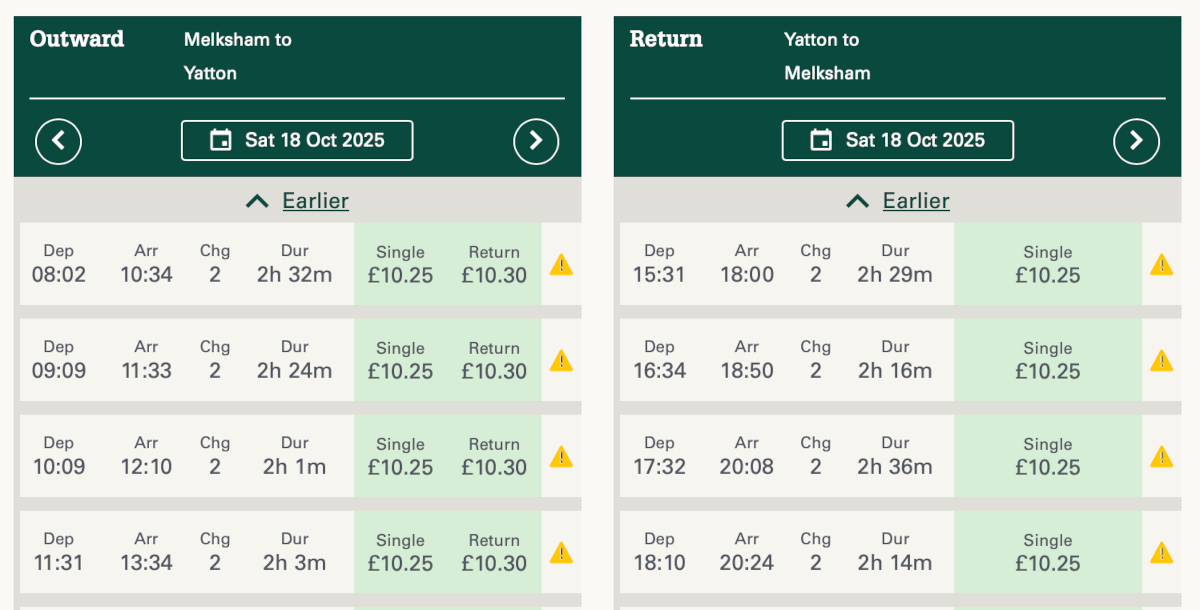
Task: Open the Return date picker Sat 18 Oct
Action: [x=897, y=141]
